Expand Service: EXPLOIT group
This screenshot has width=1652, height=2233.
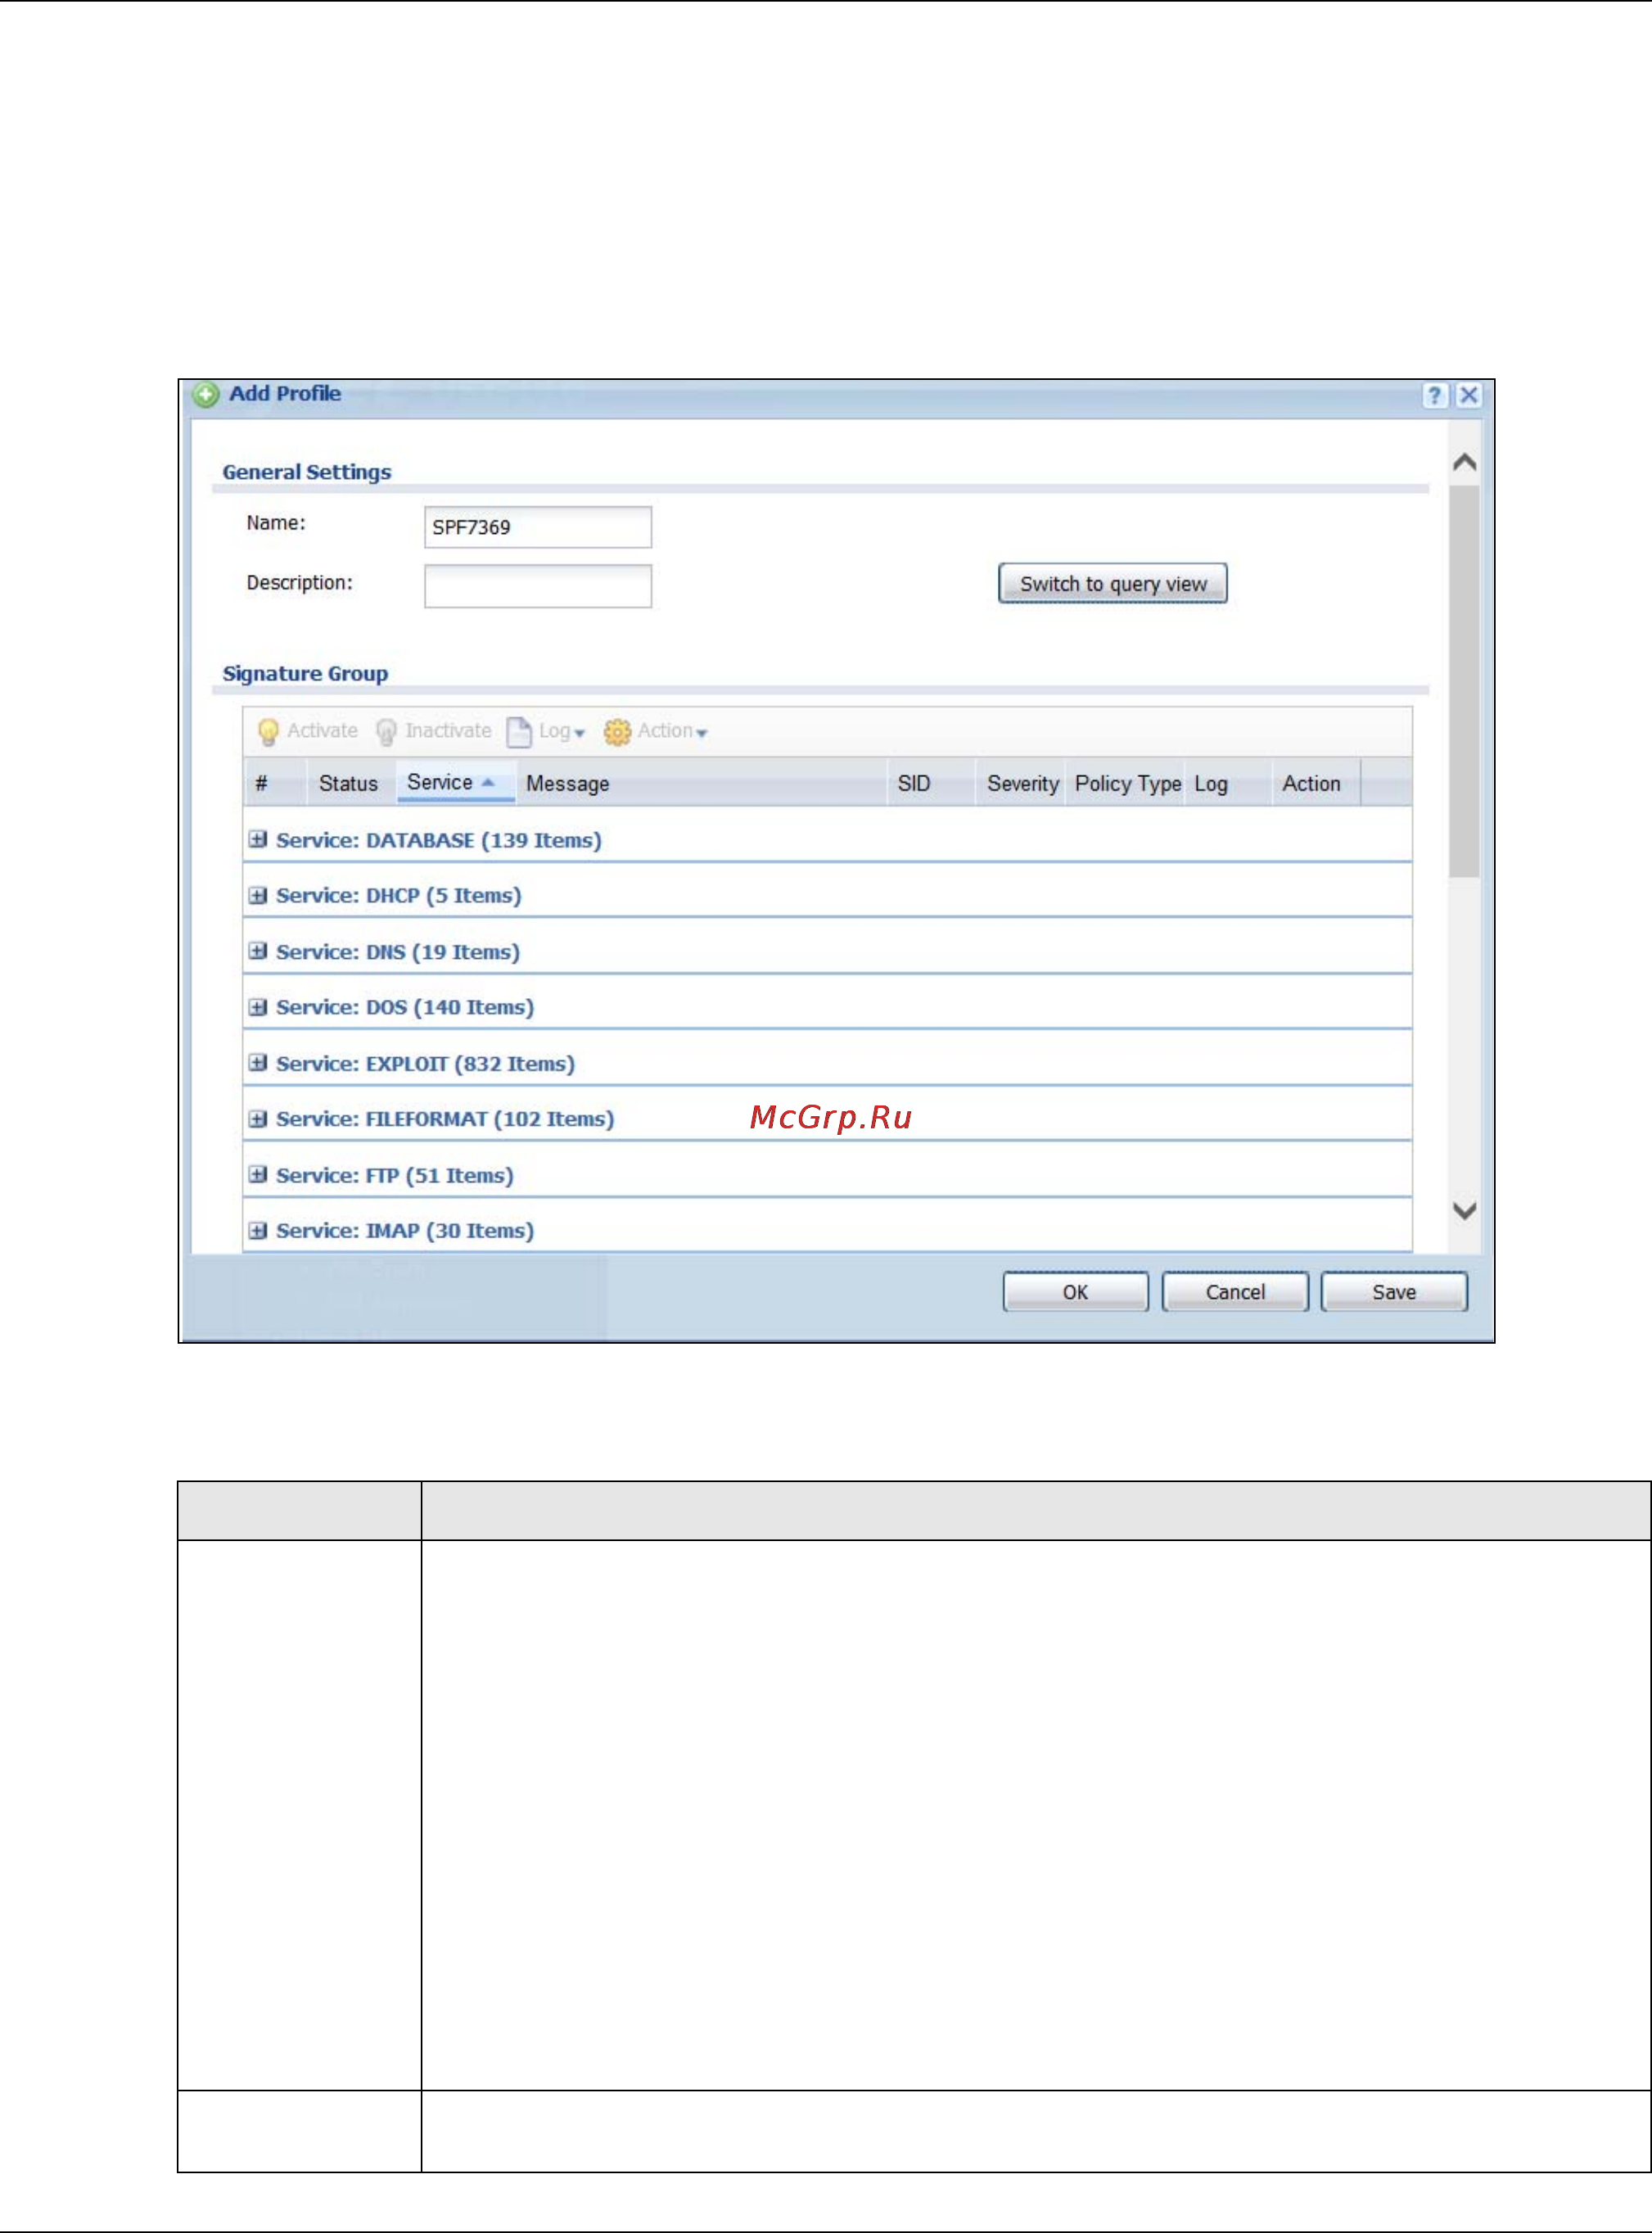[258, 1063]
